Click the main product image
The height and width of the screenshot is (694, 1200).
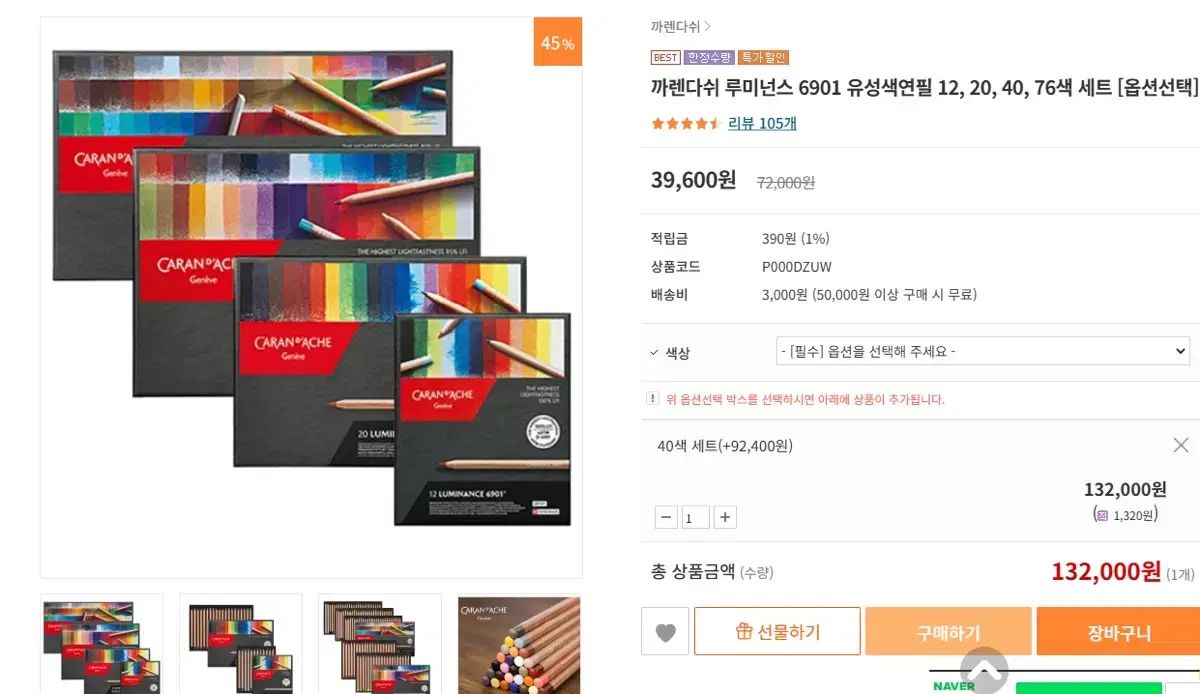click(x=311, y=297)
